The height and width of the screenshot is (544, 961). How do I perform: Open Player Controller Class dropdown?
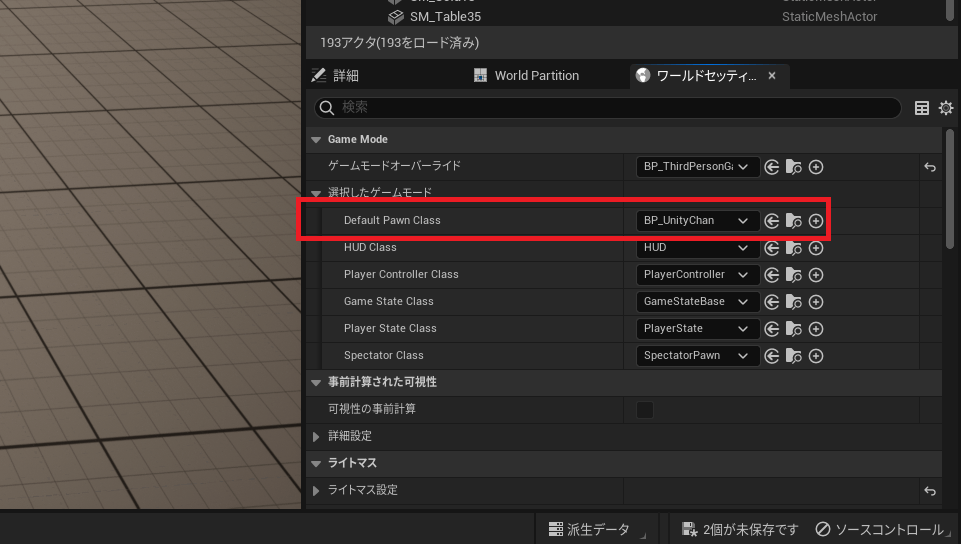pos(697,274)
